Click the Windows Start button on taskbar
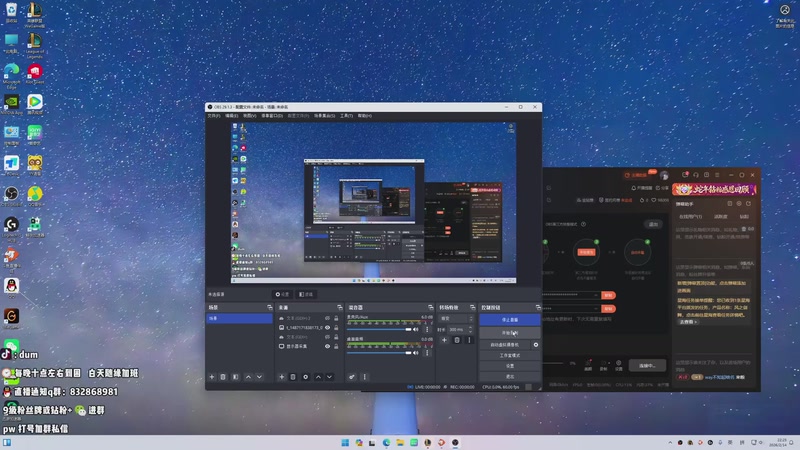The width and height of the screenshot is (800, 450). tap(343, 442)
